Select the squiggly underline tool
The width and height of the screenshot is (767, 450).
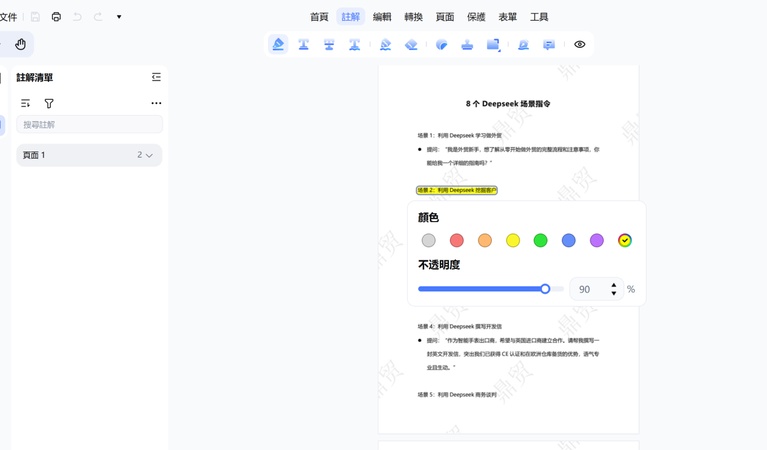coord(355,45)
